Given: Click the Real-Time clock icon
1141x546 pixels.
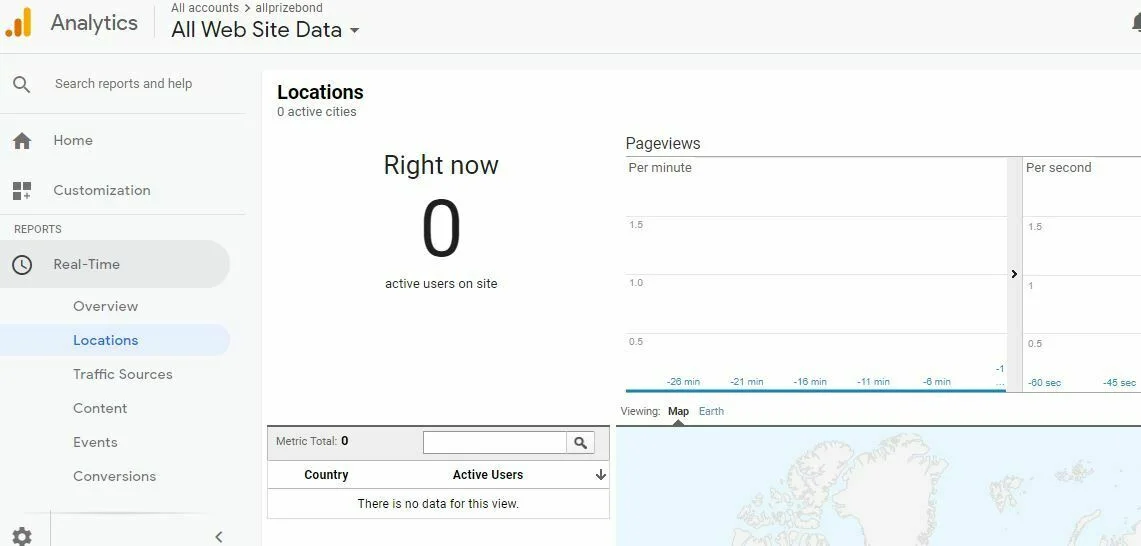Looking at the screenshot, I should pos(22,264).
